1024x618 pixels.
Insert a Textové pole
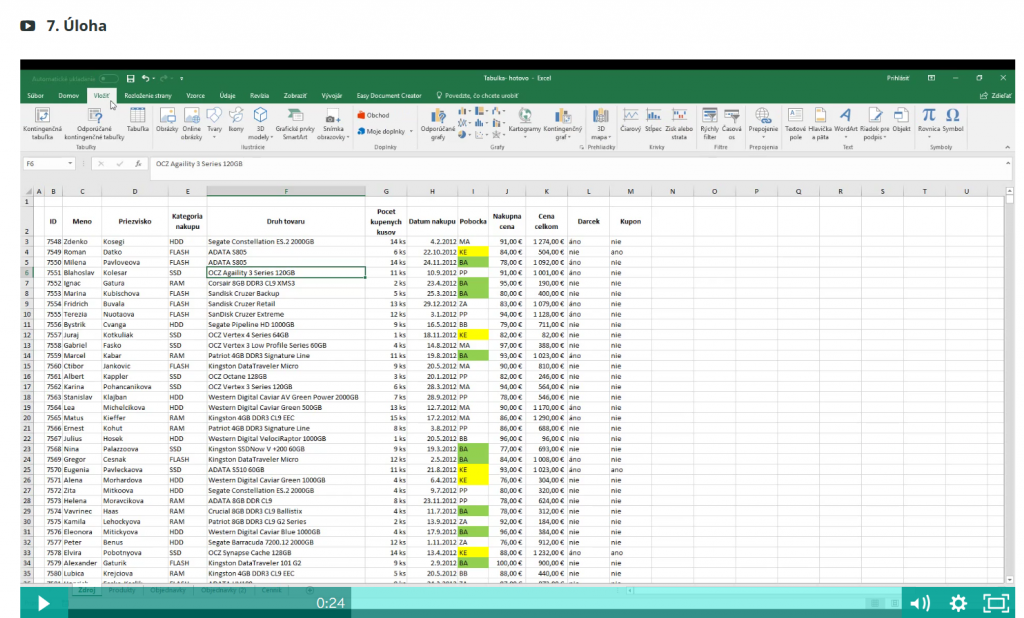pyautogui.click(x=795, y=123)
